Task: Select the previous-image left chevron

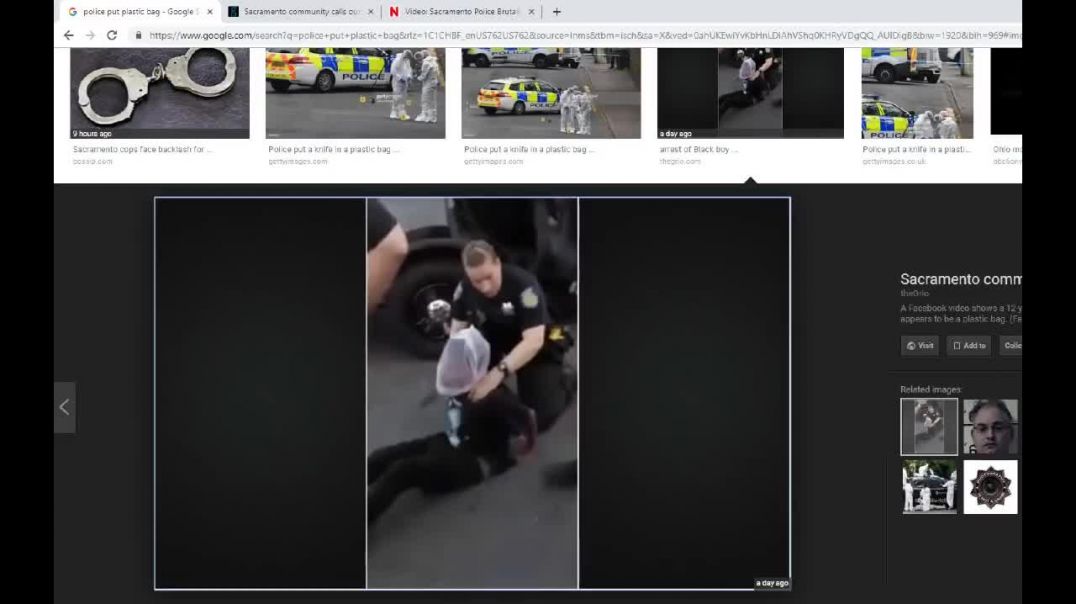Action: click(64, 407)
